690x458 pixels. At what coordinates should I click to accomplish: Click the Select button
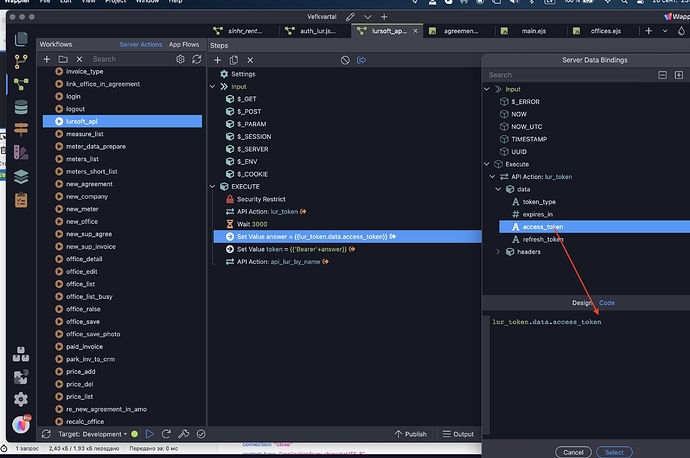coord(614,452)
